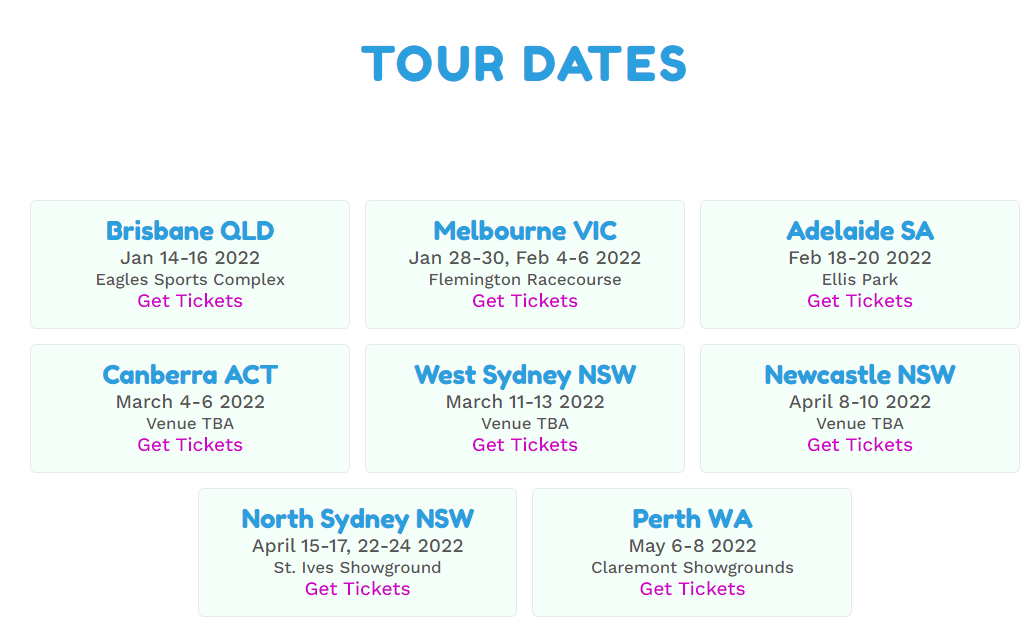Image resolution: width=1032 pixels, height=631 pixels.
Task: Click the St. Ives Showground venue text
Action: 357,567
